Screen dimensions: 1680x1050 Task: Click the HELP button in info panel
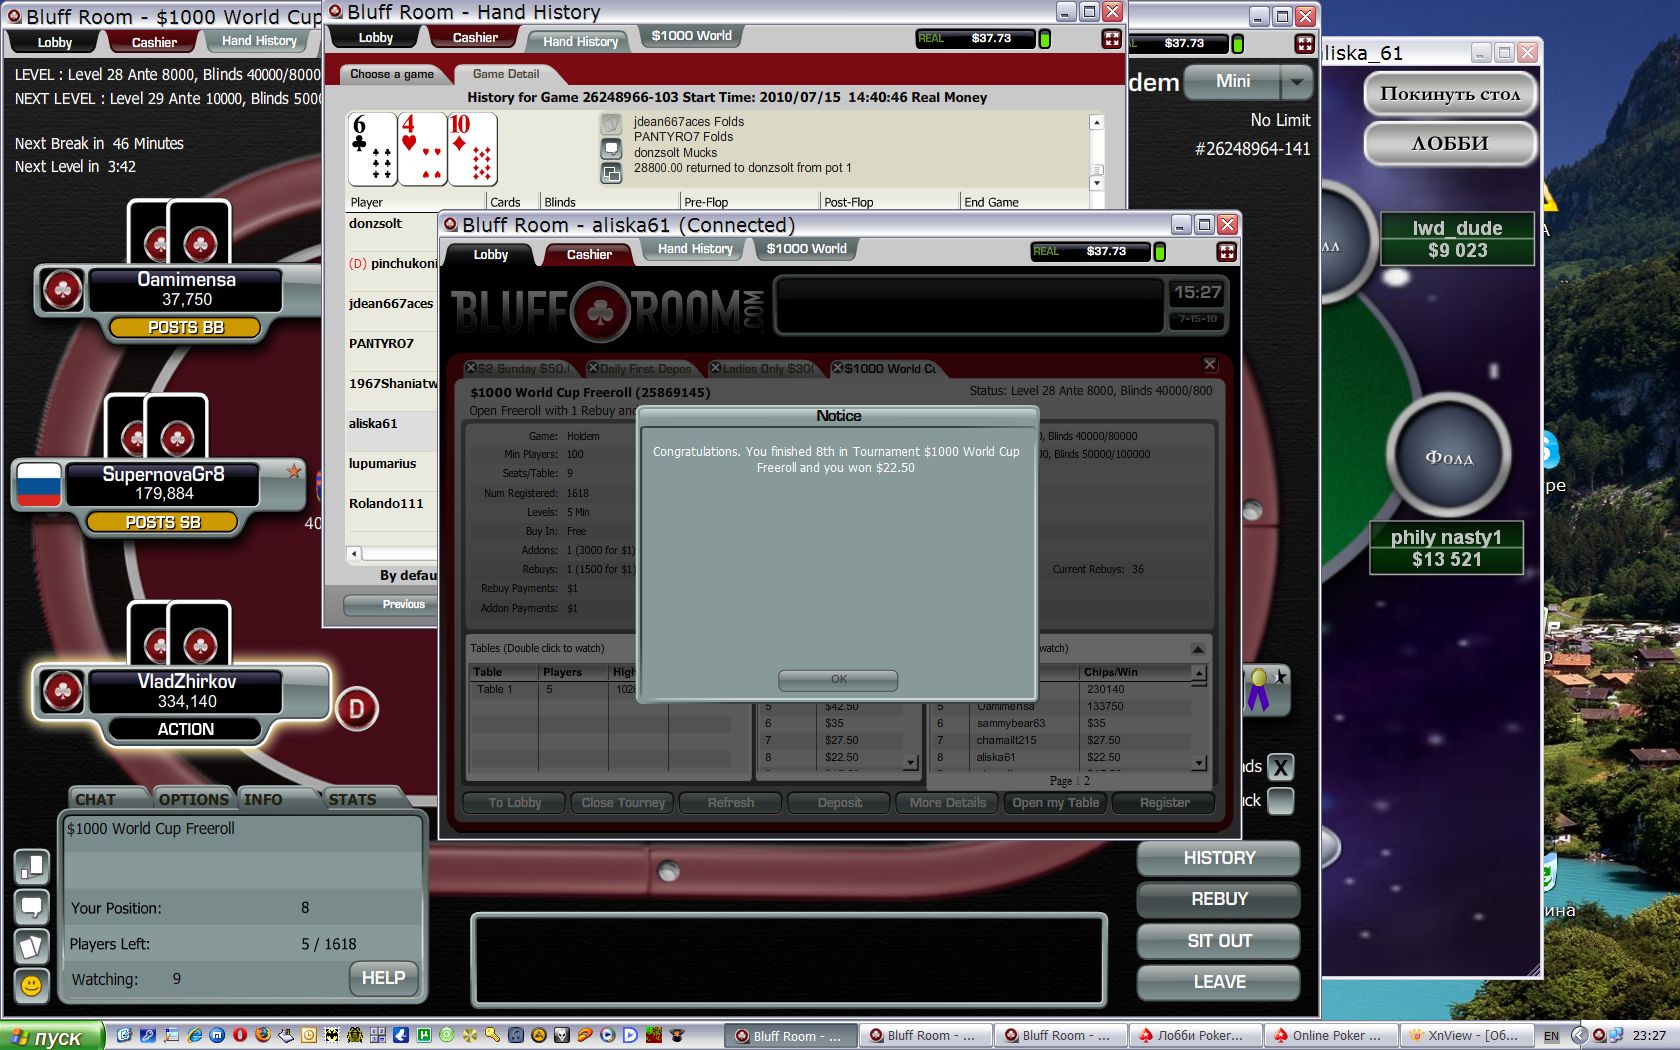point(383,978)
